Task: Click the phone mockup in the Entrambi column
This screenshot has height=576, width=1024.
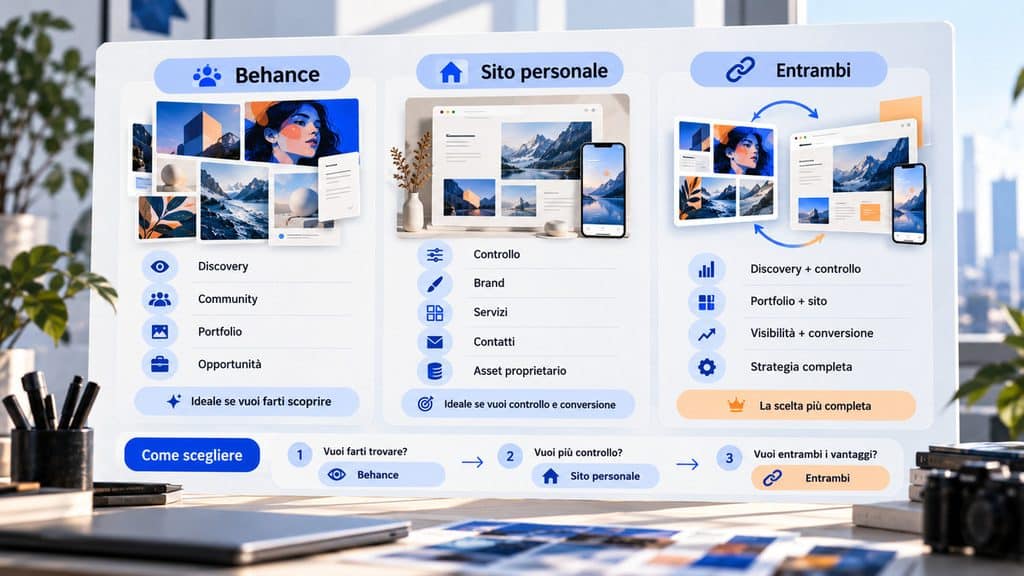Action: (910, 204)
